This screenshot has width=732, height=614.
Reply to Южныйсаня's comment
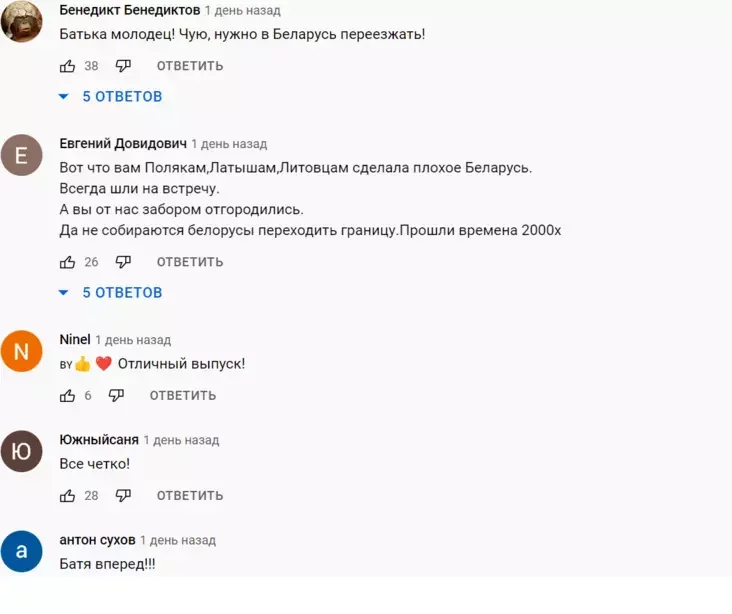point(190,495)
